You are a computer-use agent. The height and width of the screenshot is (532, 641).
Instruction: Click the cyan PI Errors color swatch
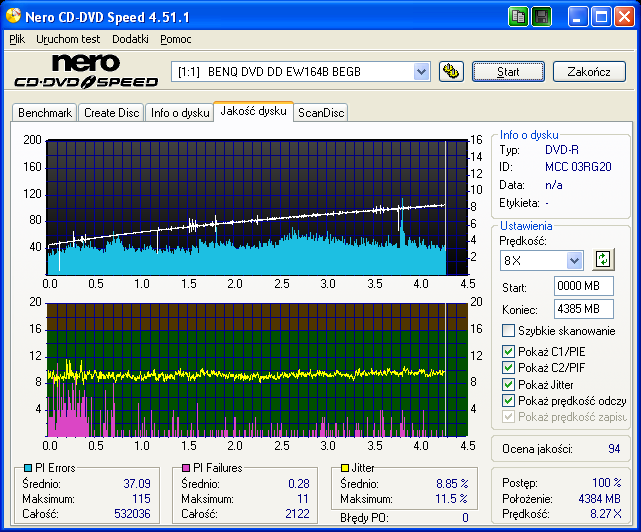(28, 468)
